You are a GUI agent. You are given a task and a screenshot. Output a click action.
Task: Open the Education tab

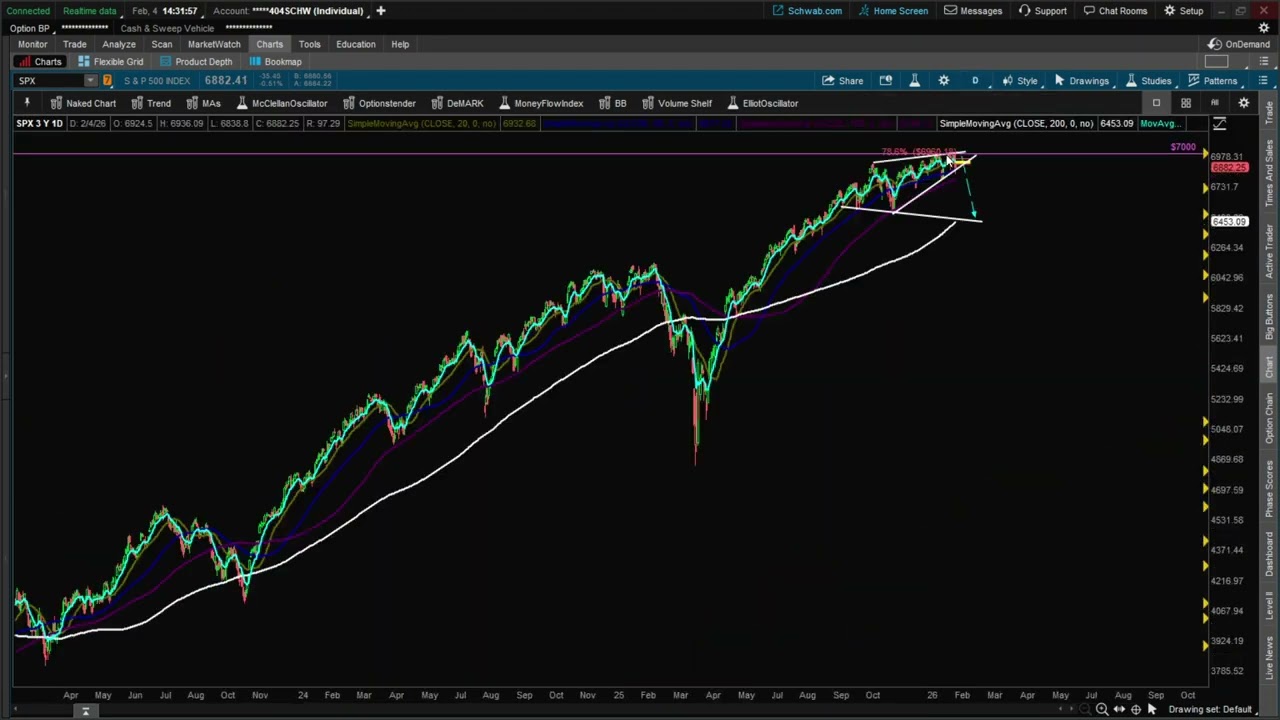pos(355,44)
